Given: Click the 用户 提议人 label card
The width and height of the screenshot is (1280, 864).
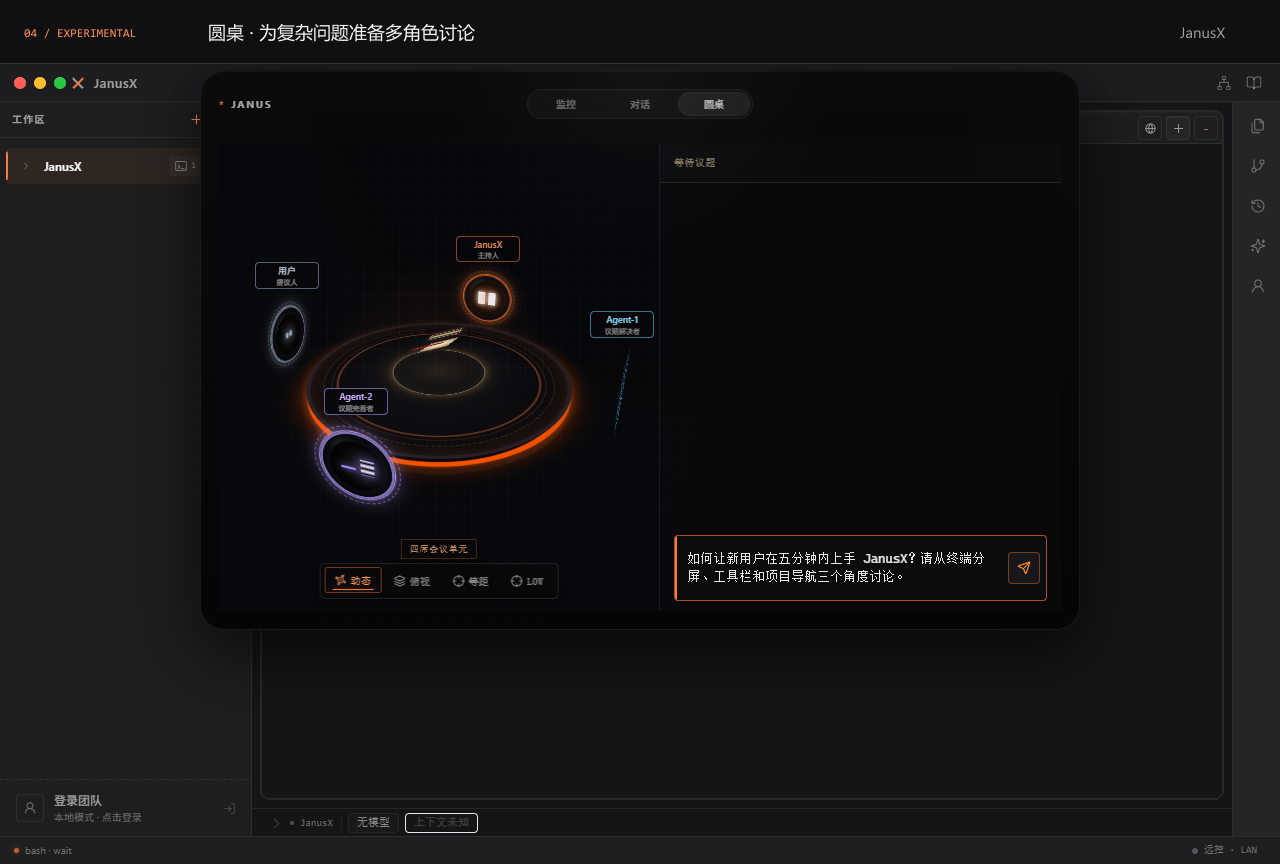Looking at the screenshot, I should tap(287, 276).
